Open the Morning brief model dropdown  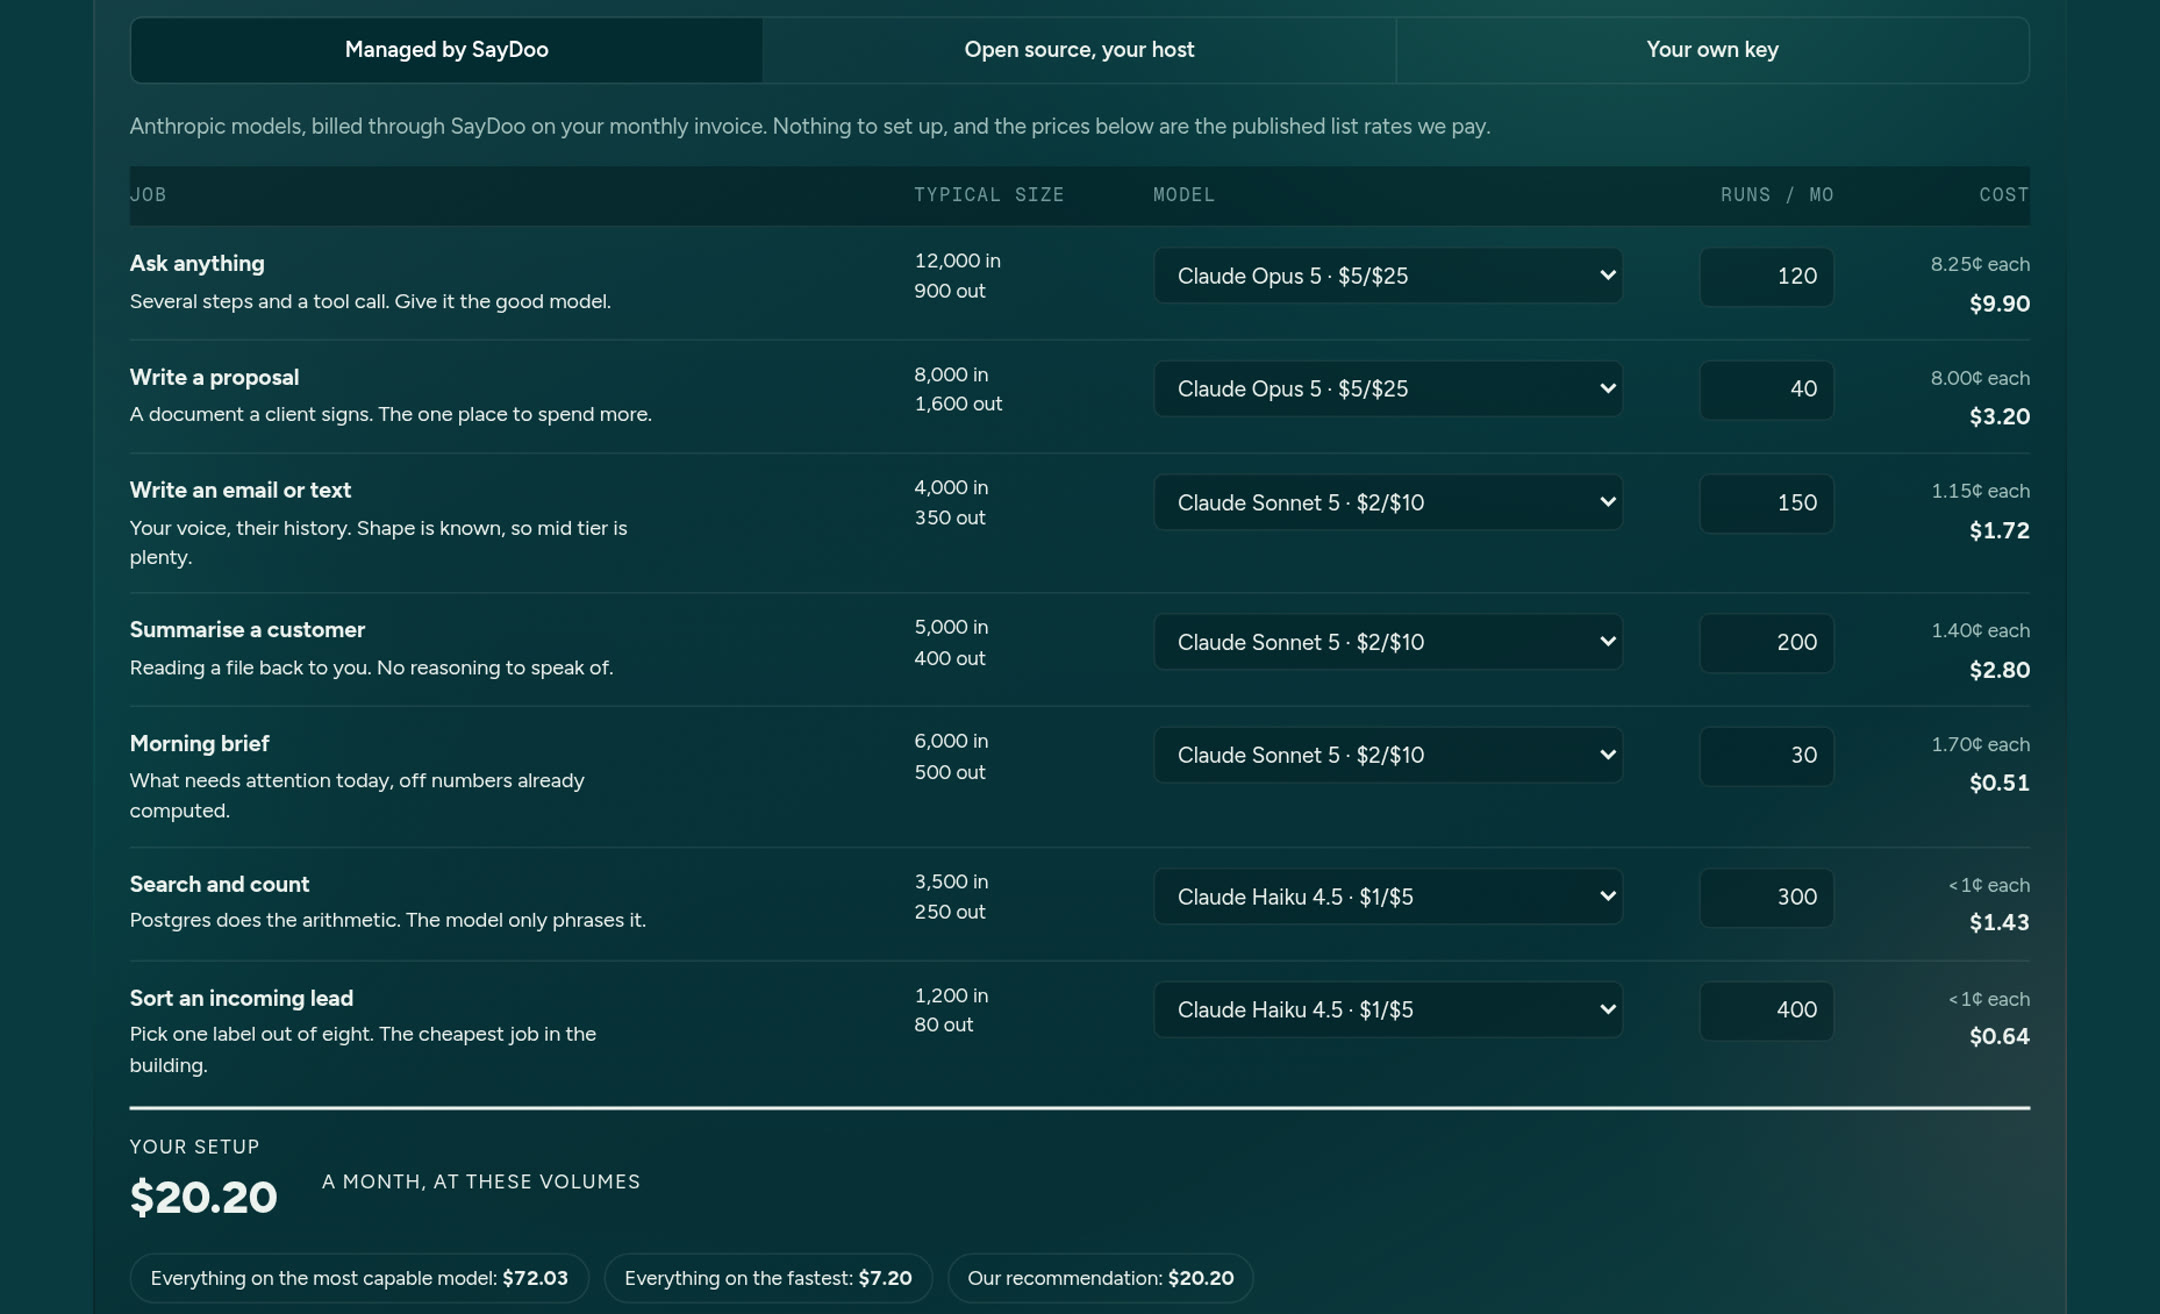(x=1387, y=755)
